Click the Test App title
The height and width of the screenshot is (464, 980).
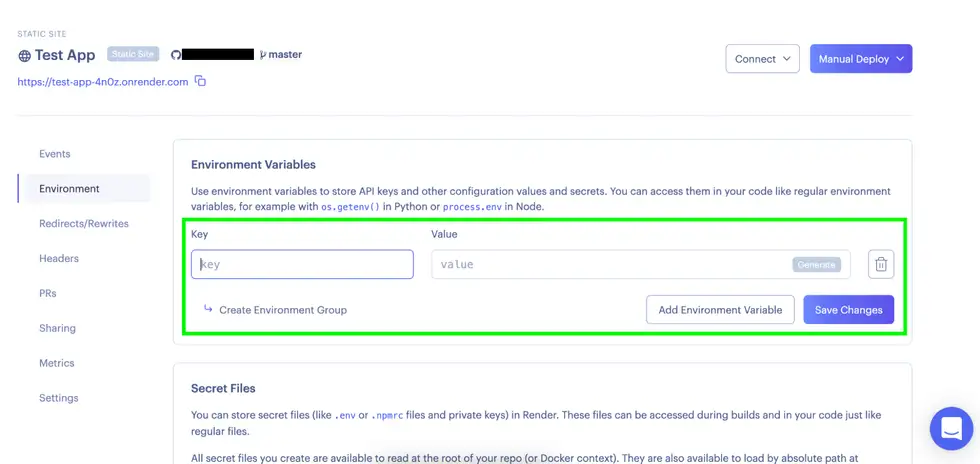[x=65, y=55]
